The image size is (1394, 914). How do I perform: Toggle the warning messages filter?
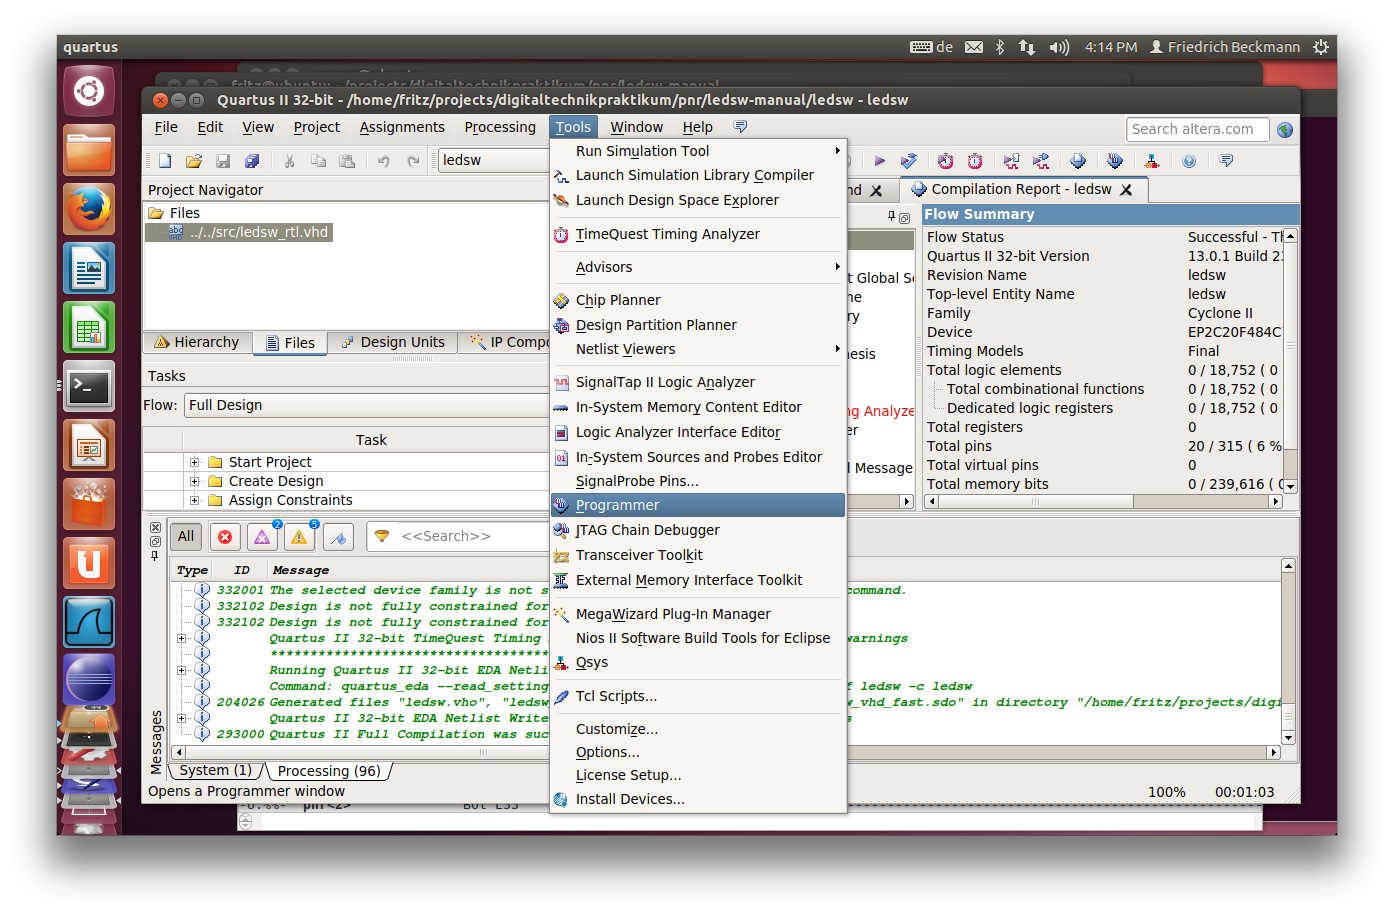pyautogui.click(x=299, y=537)
